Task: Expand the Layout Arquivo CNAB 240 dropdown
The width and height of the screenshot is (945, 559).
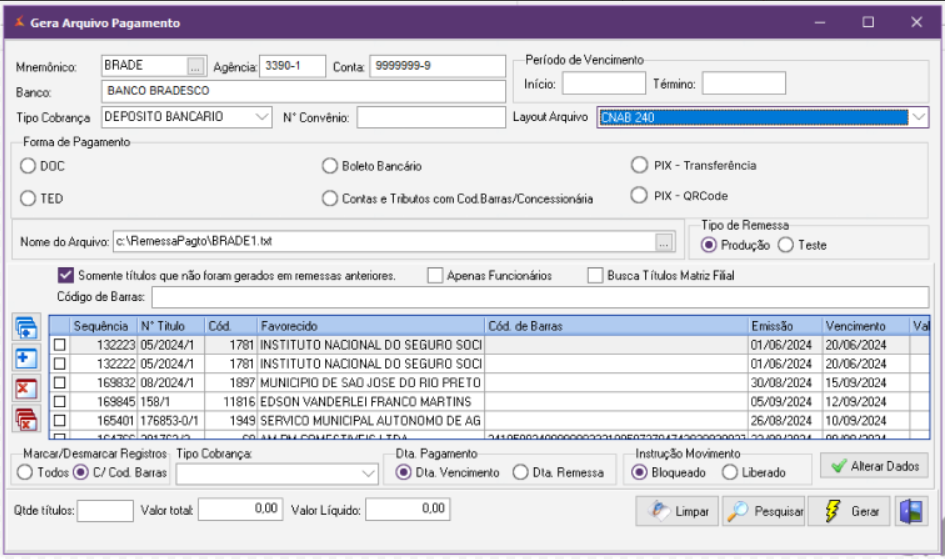Action: 920,117
